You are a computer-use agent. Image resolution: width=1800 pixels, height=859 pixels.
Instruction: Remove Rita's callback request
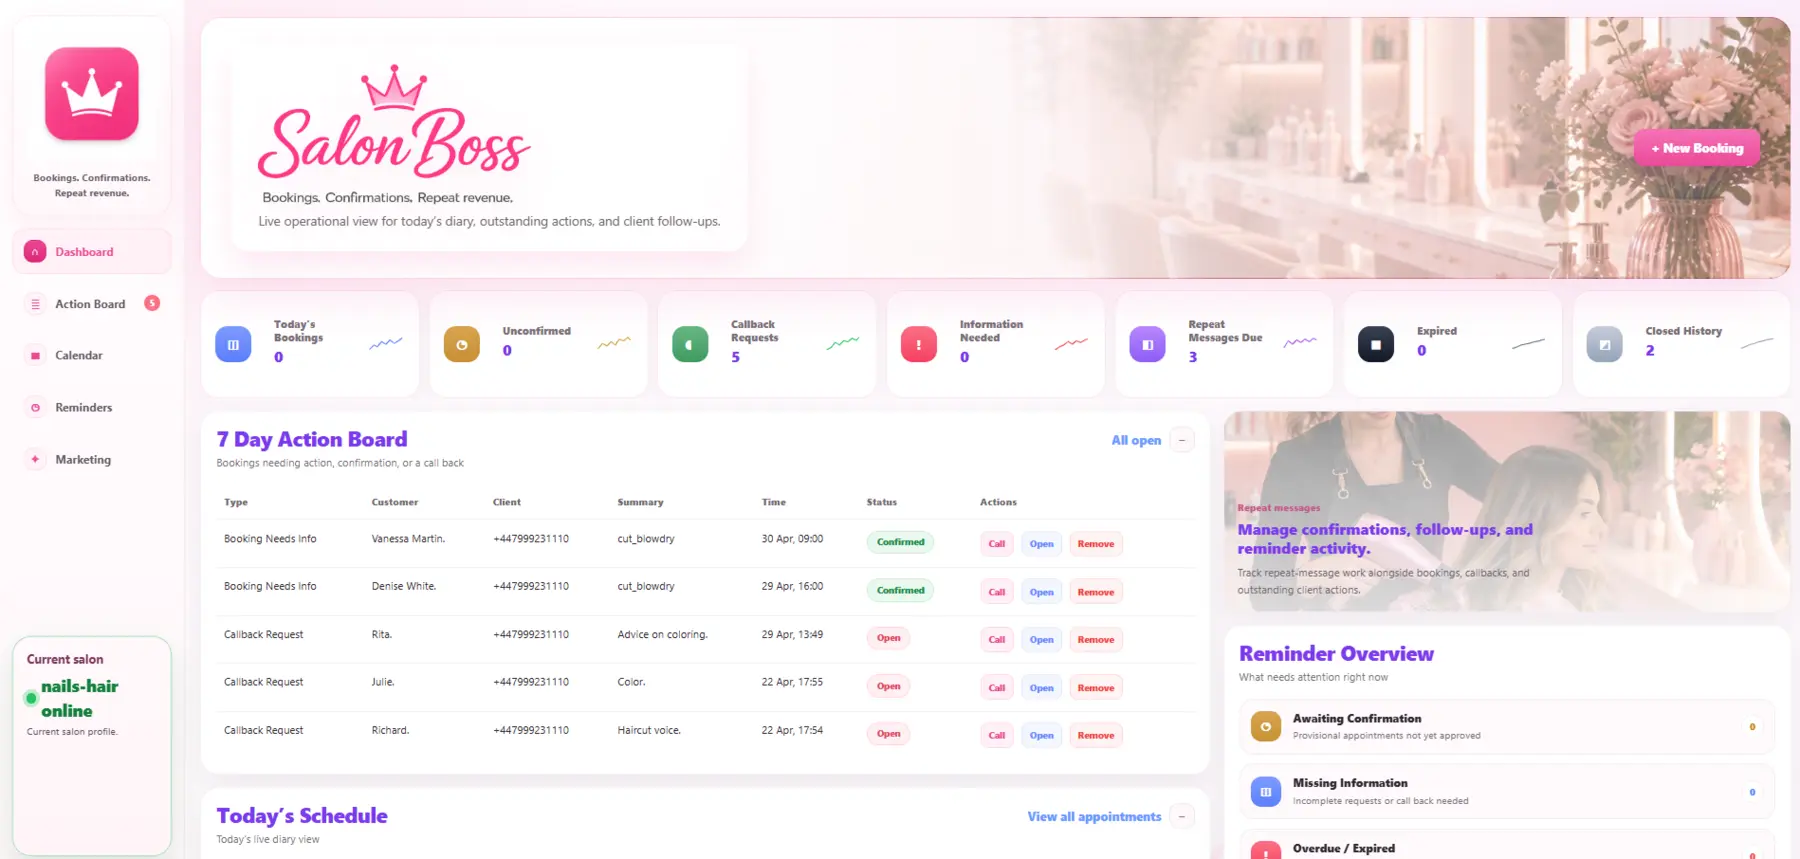coord(1096,640)
